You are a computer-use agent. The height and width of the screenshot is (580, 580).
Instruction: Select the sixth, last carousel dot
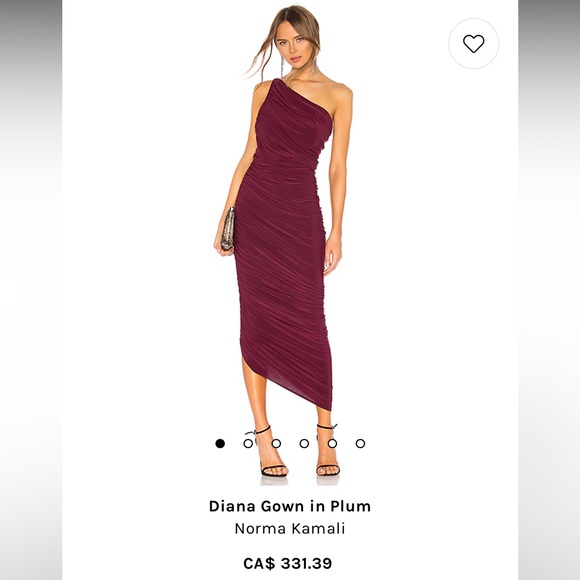(x=361, y=443)
